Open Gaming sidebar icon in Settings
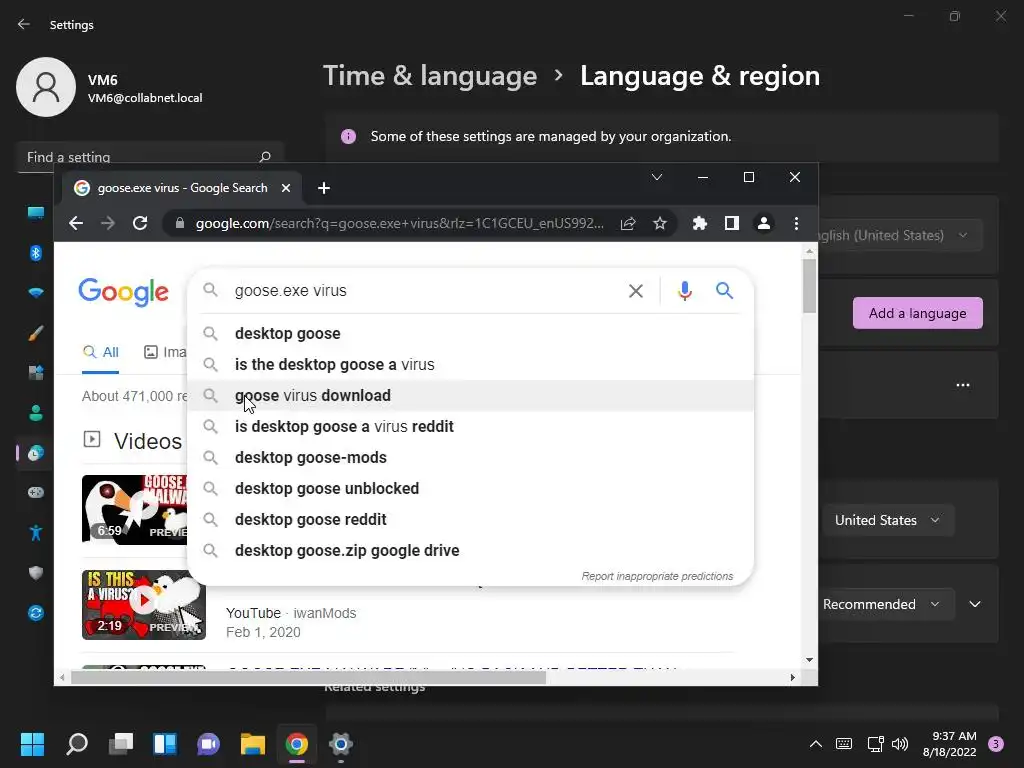This screenshot has height=768, width=1024. coord(36,492)
